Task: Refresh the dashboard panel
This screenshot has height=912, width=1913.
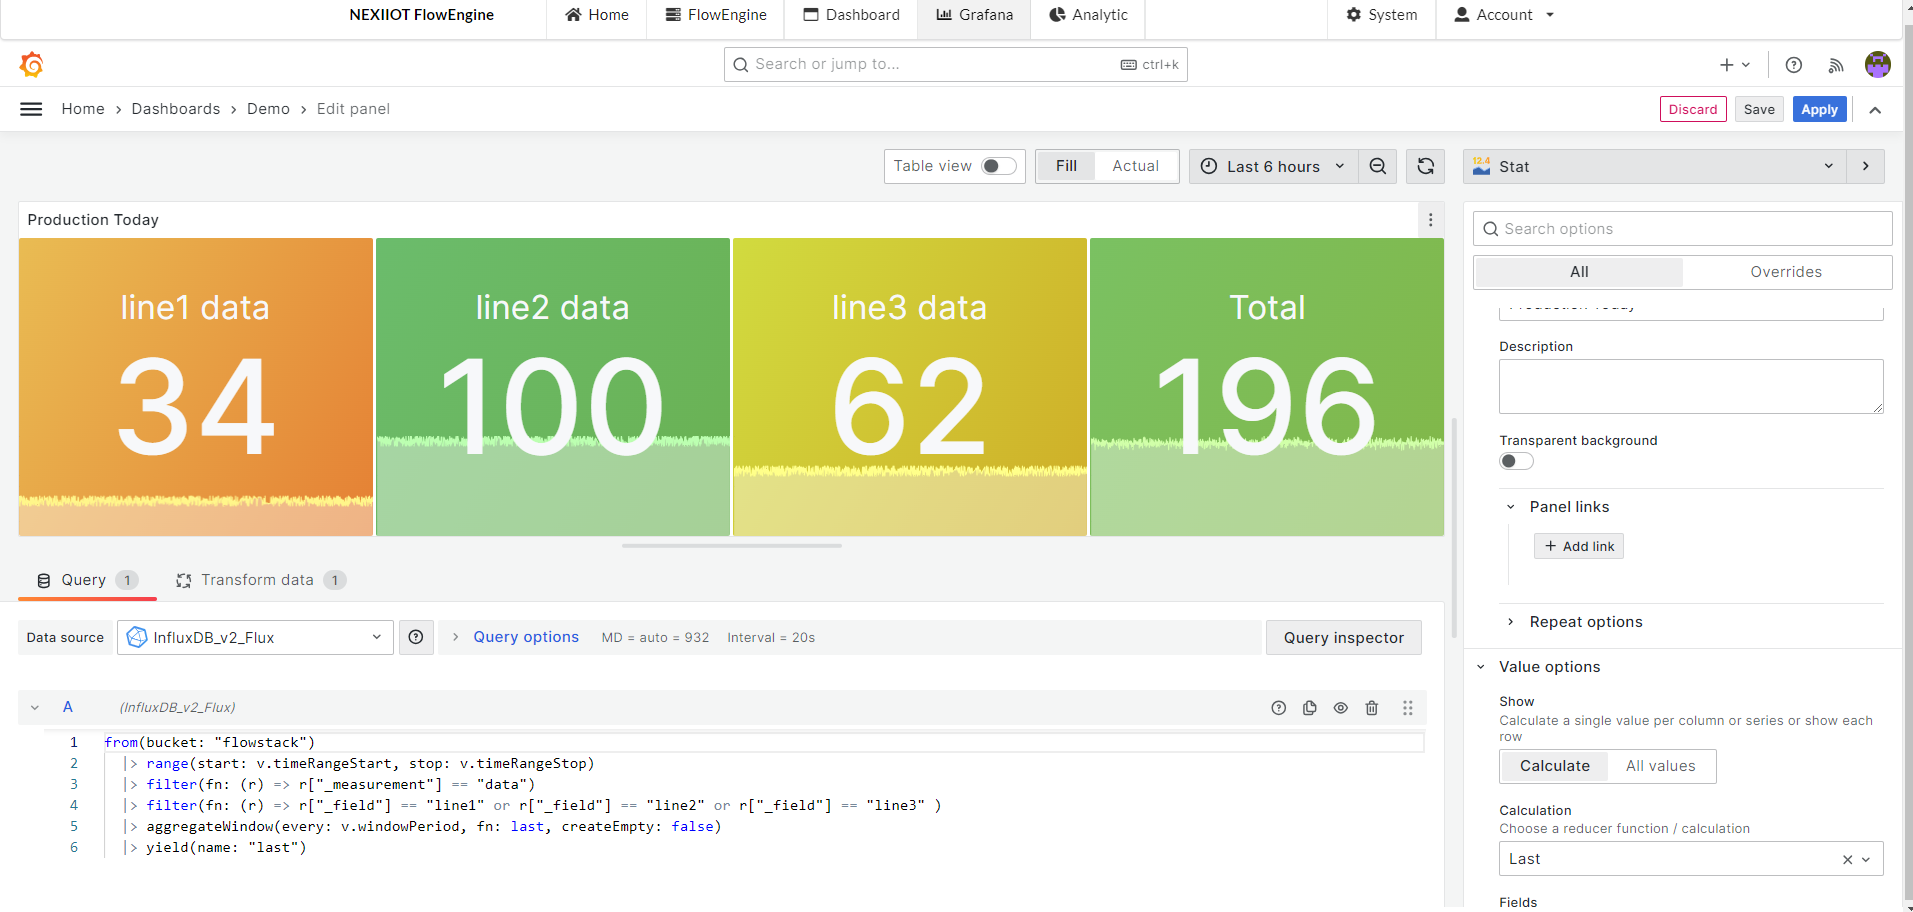Action: pyautogui.click(x=1426, y=166)
